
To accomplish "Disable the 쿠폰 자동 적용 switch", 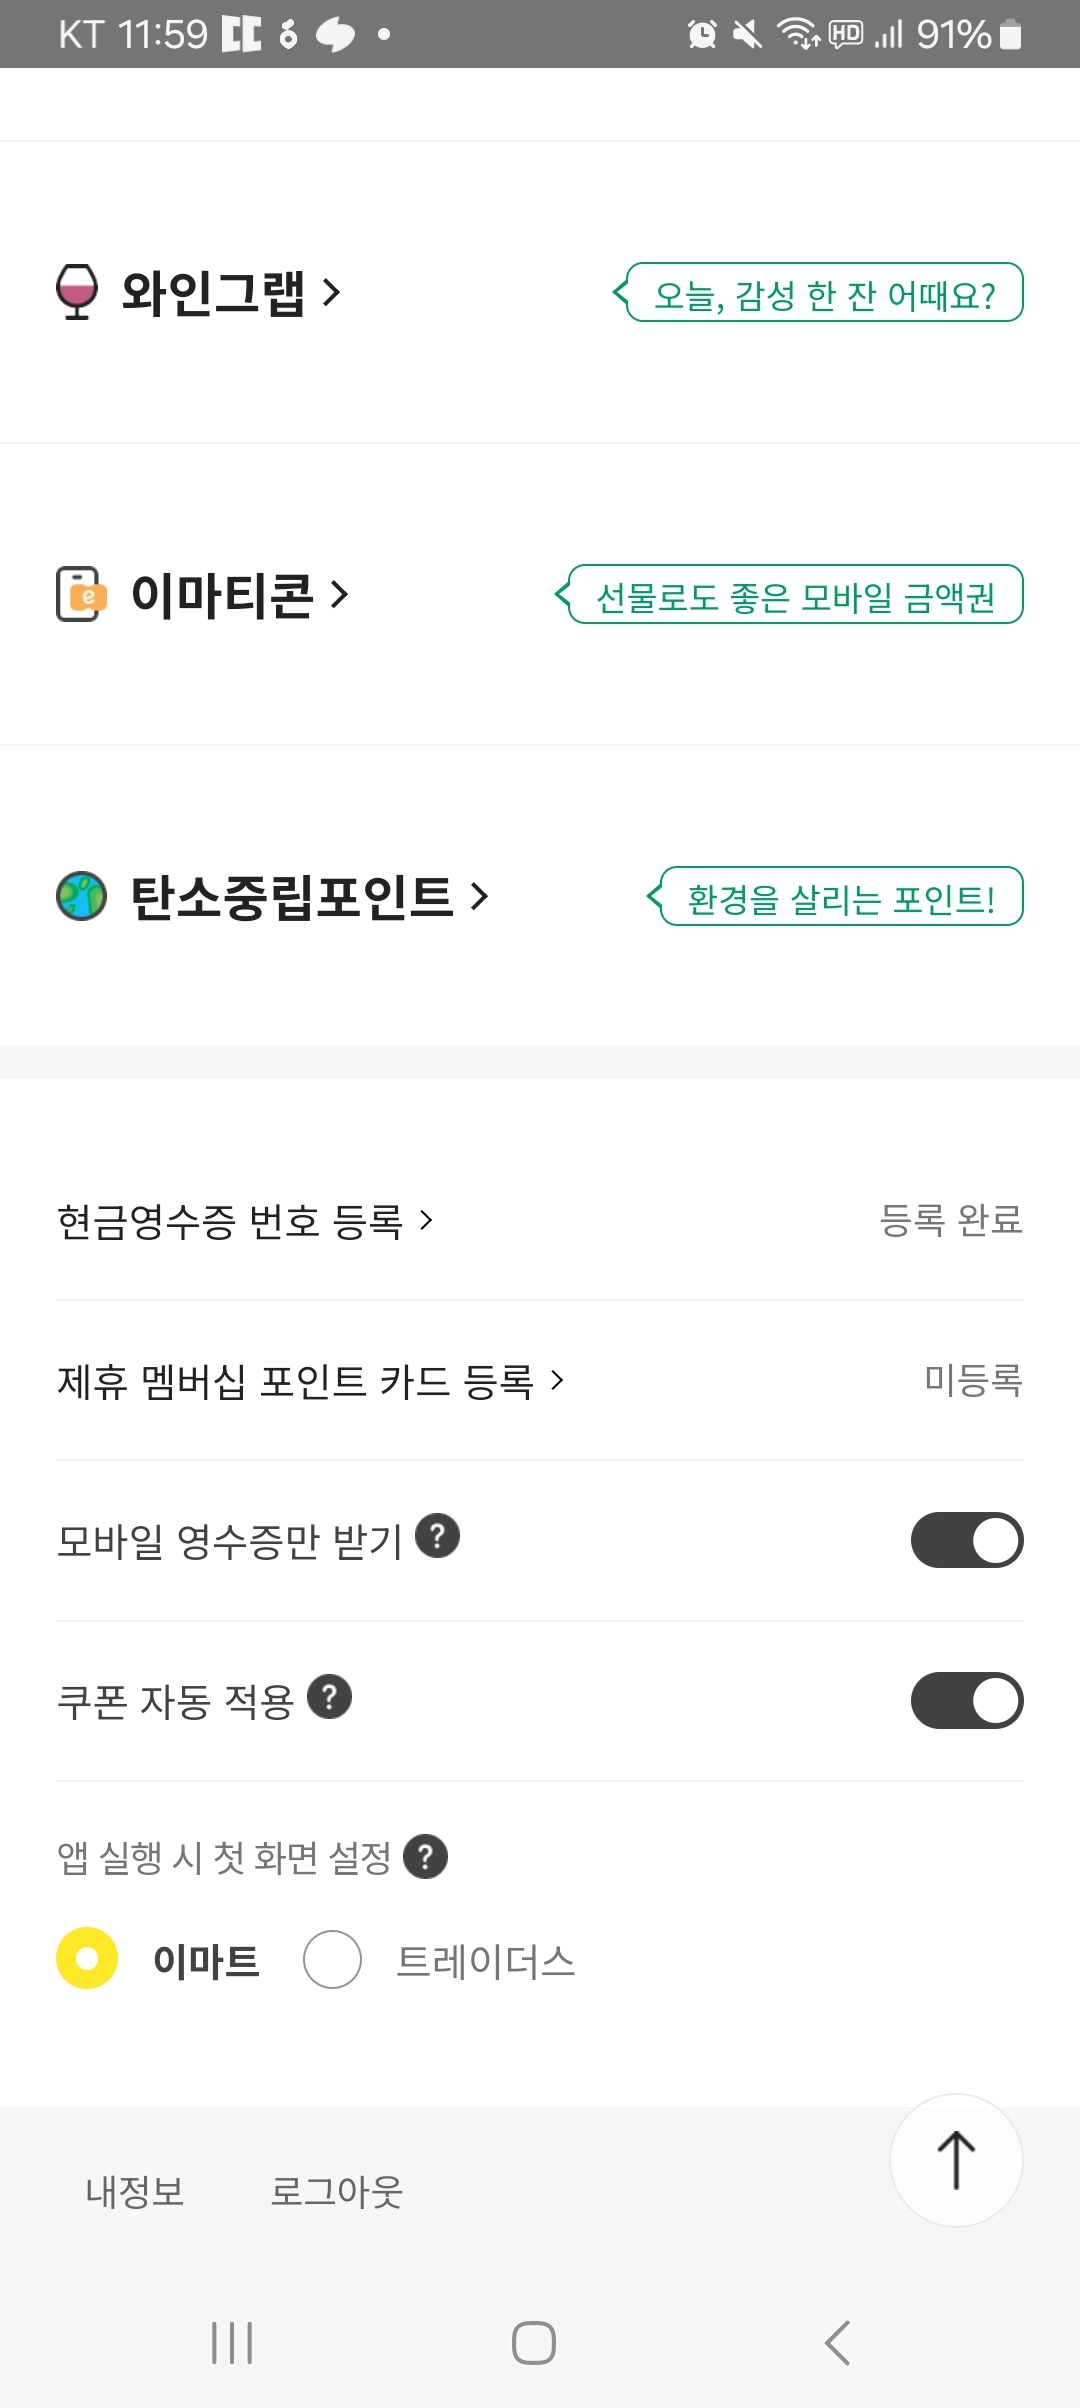I will click(966, 1700).
